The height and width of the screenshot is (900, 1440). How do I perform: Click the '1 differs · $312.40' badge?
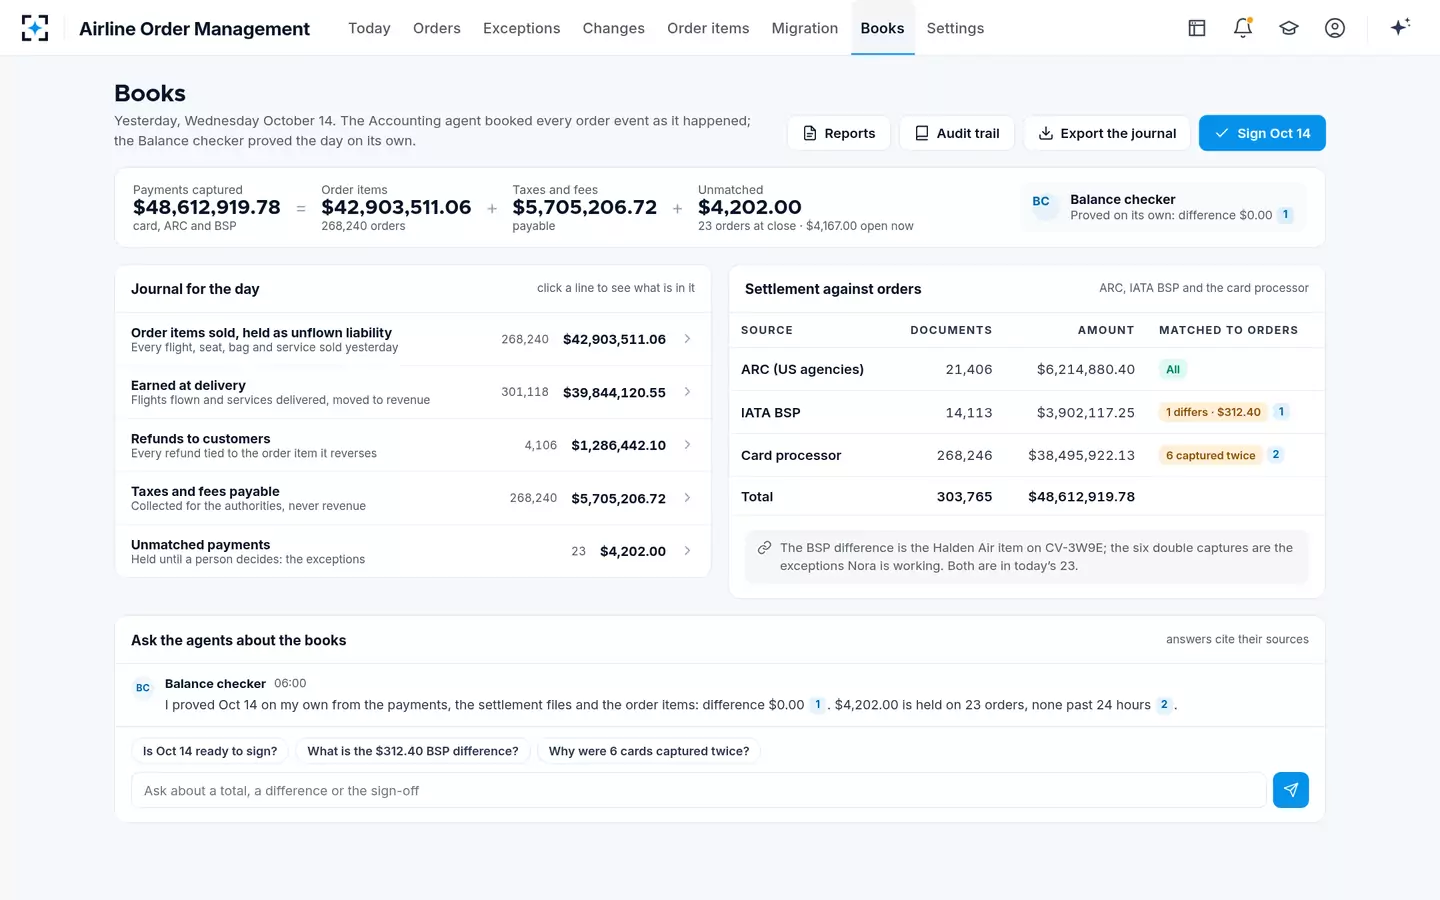(1213, 412)
